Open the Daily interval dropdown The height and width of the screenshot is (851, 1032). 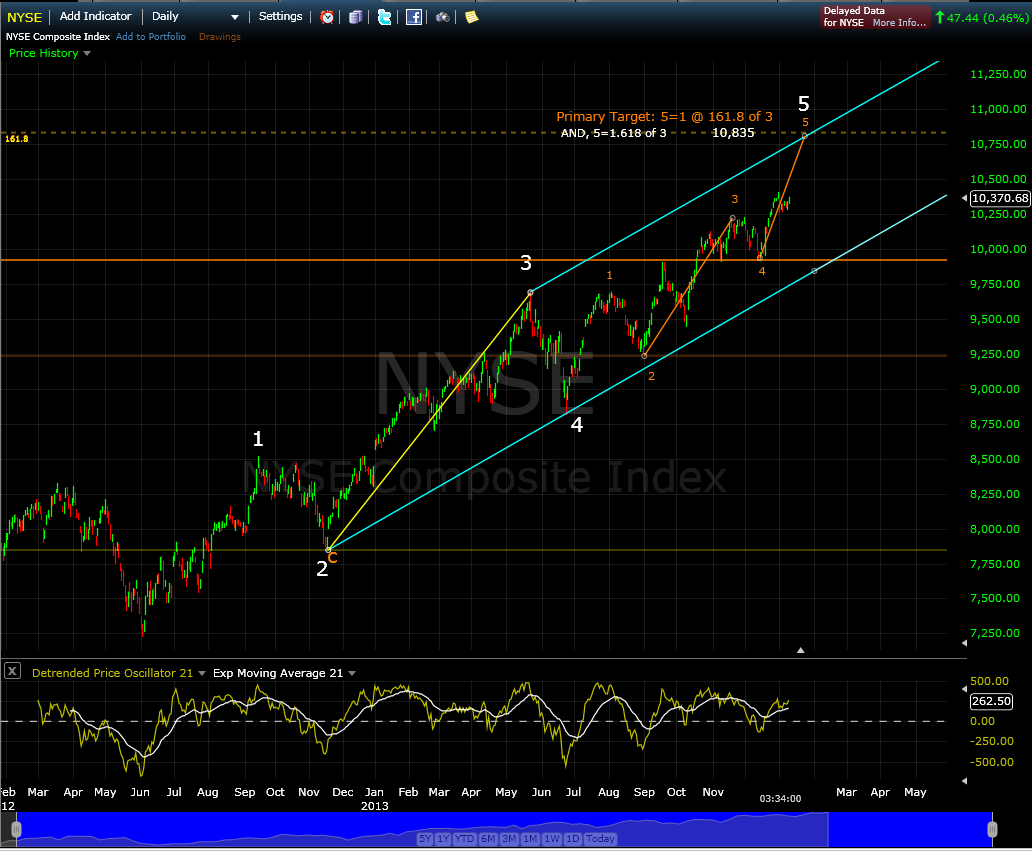[x=195, y=16]
